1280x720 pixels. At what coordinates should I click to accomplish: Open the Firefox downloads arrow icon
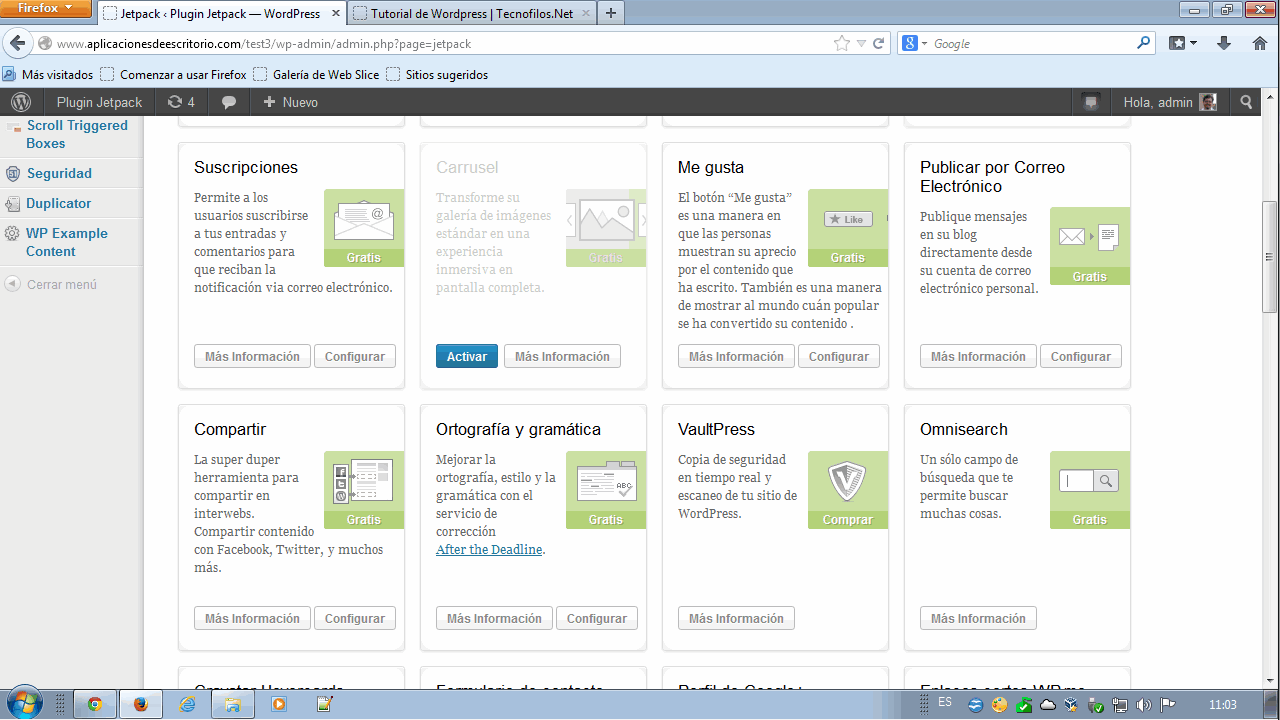click(x=1223, y=44)
